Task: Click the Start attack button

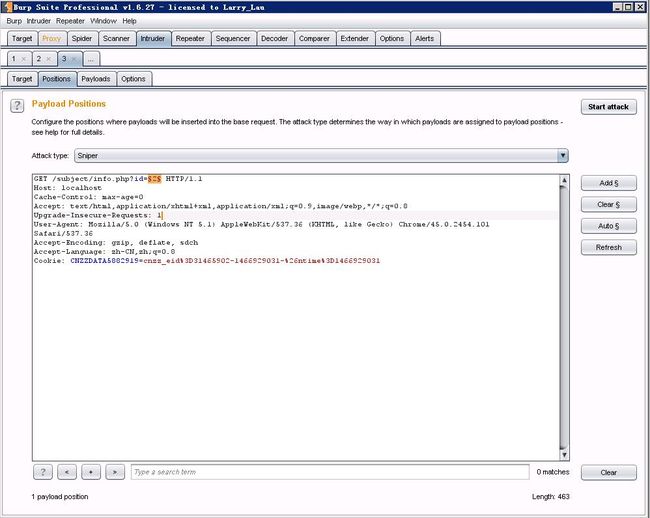Action: pos(608,107)
